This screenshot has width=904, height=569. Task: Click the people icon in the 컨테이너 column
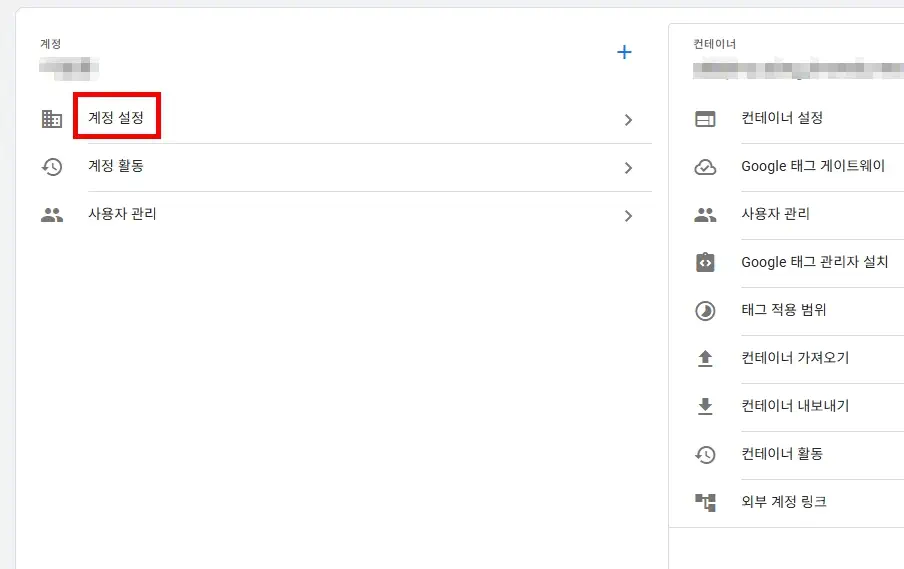click(705, 215)
